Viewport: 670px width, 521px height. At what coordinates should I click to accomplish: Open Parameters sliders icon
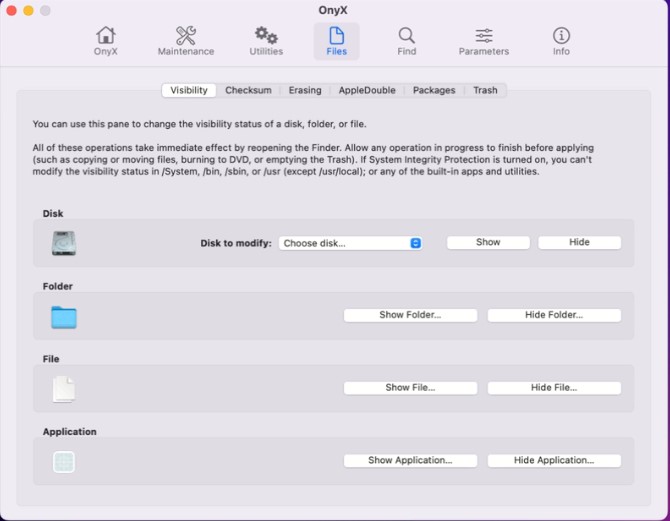[483, 41]
